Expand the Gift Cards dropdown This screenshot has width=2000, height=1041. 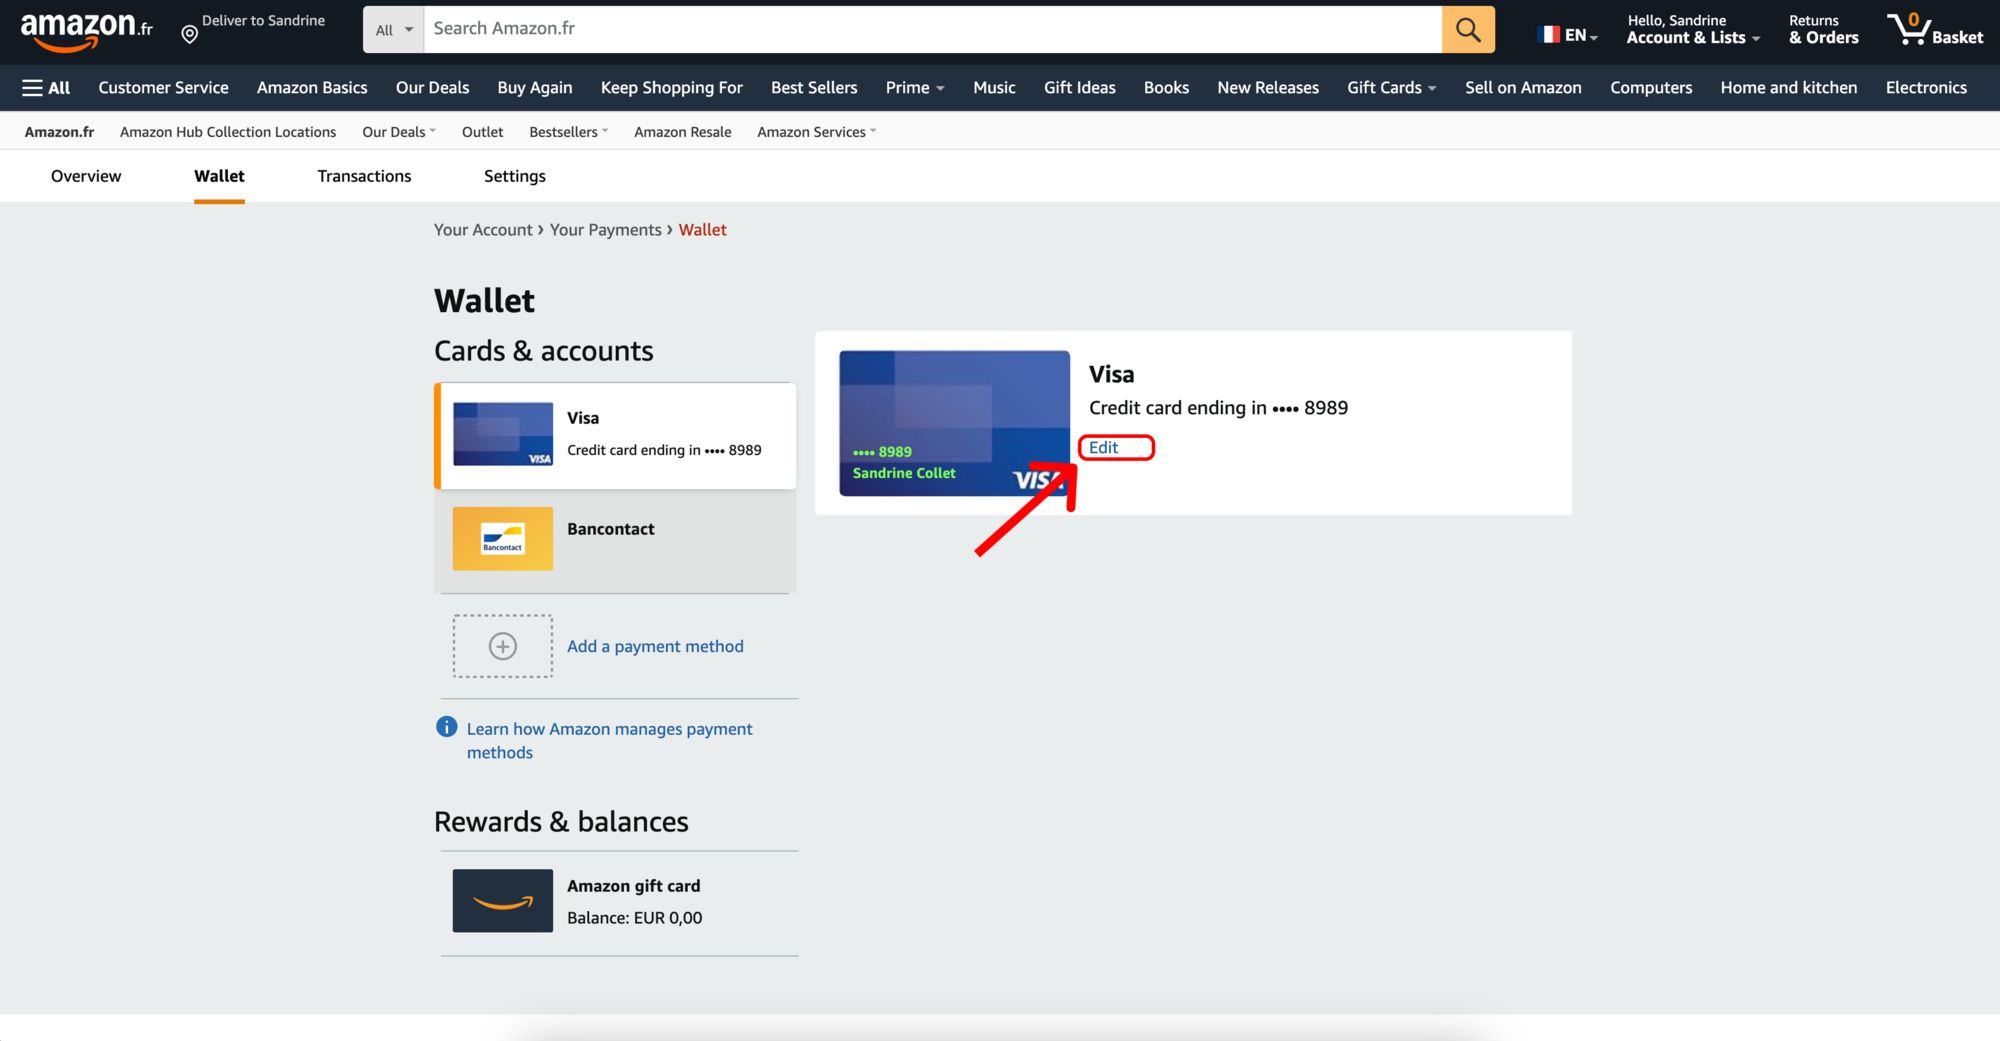click(x=1391, y=88)
